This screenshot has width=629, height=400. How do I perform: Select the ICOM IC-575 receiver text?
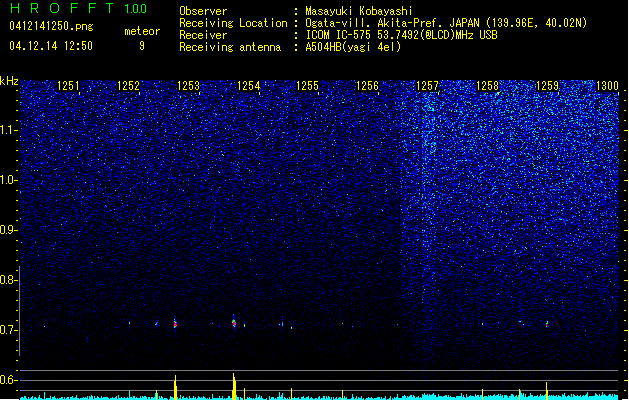pos(401,35)
